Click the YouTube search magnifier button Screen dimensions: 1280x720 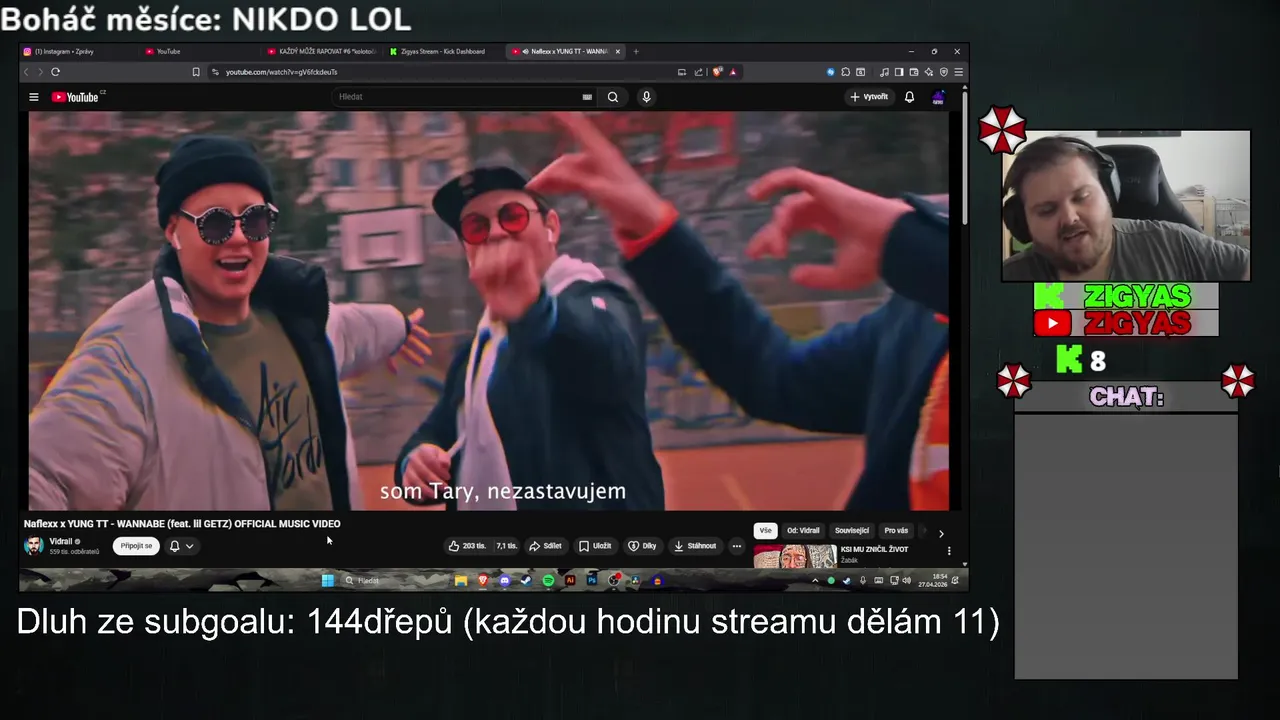coord(613,97)
